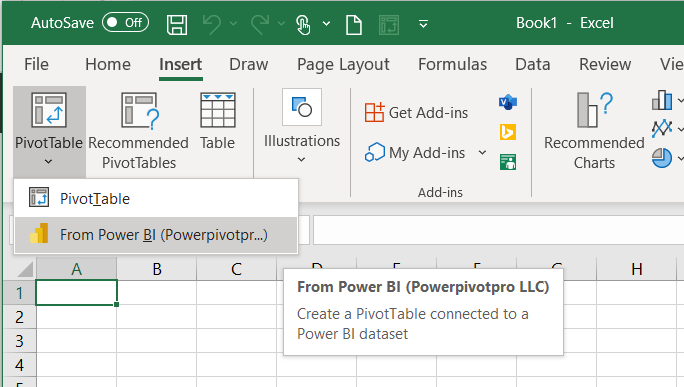The width and height of the screenshot is (684, 387).
Task: Click the Bing Maps add-in icon
Action: tap(508, 132)
